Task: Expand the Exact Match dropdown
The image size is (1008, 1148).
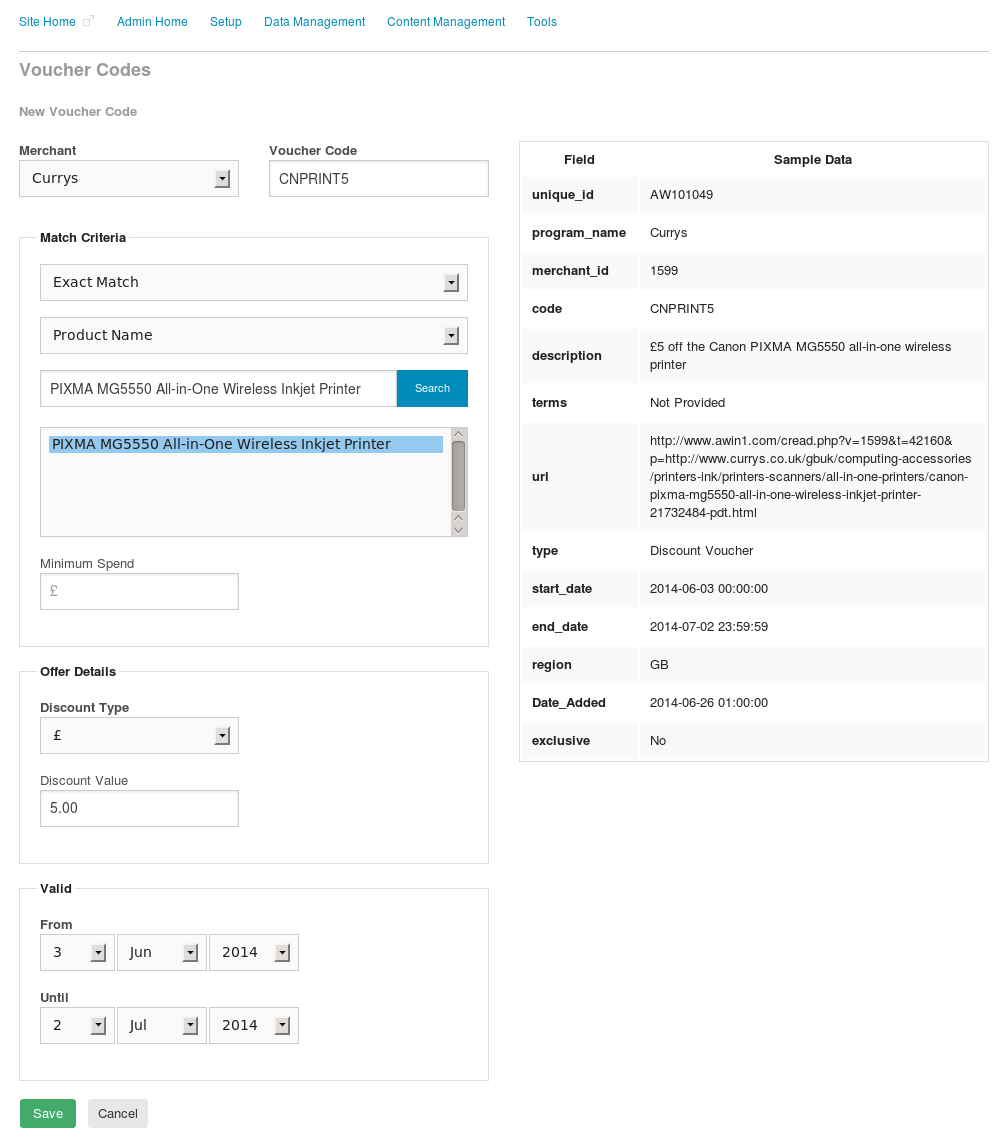Action: coord(253,283)
